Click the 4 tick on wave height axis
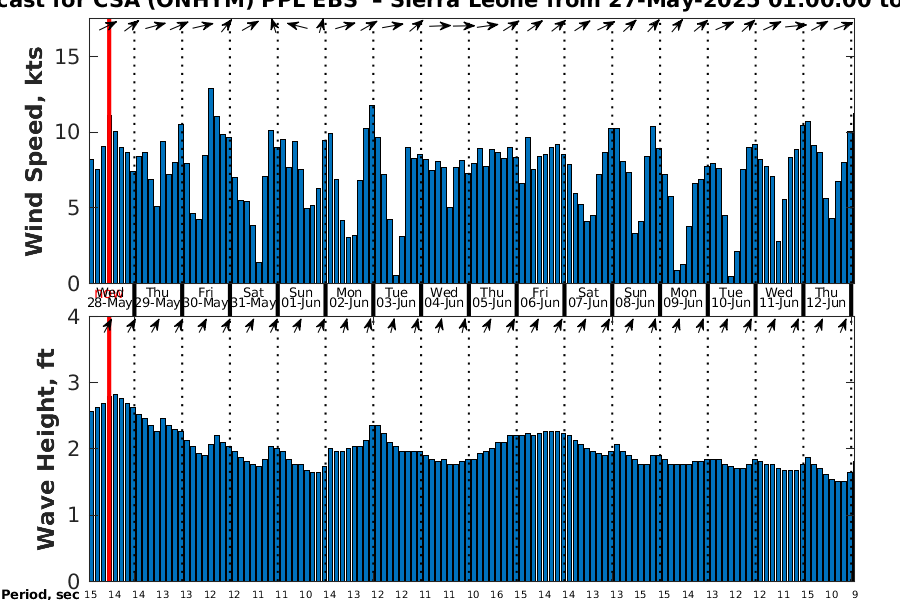Screen dimensions: 900x600 click(x=74, y=316)
